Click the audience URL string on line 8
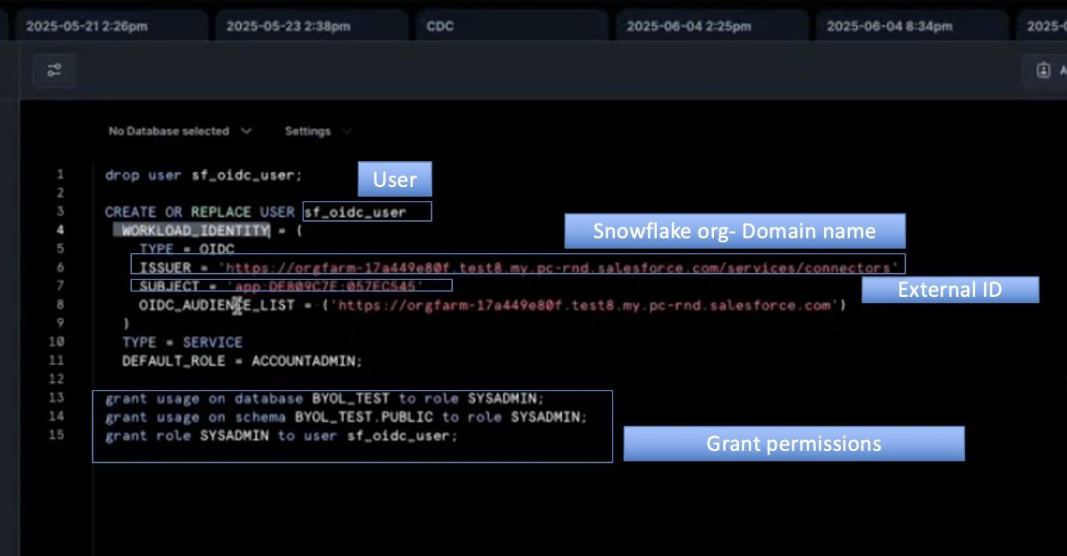Image resolution: width=1067 pixels, height=556 pixels. [x=584, y=305]
